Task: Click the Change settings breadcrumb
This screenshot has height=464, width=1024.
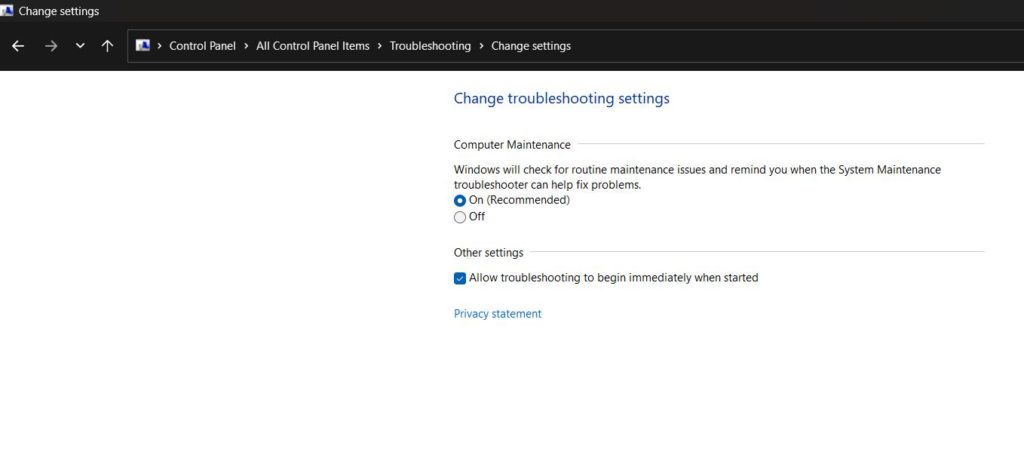Action: coord(531,46)
